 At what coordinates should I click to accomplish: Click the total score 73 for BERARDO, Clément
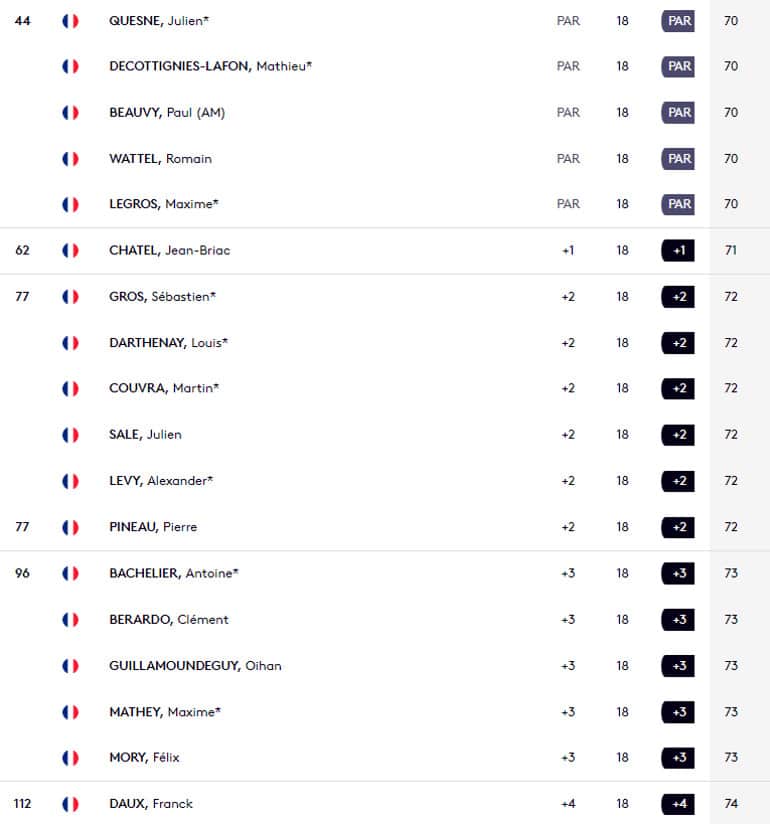[x=731, y=620]
